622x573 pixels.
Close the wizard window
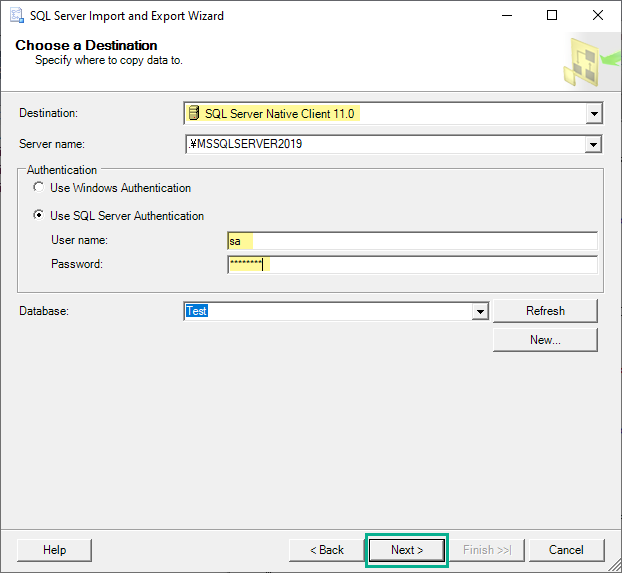pyautogui.click(x=598, y=15)
